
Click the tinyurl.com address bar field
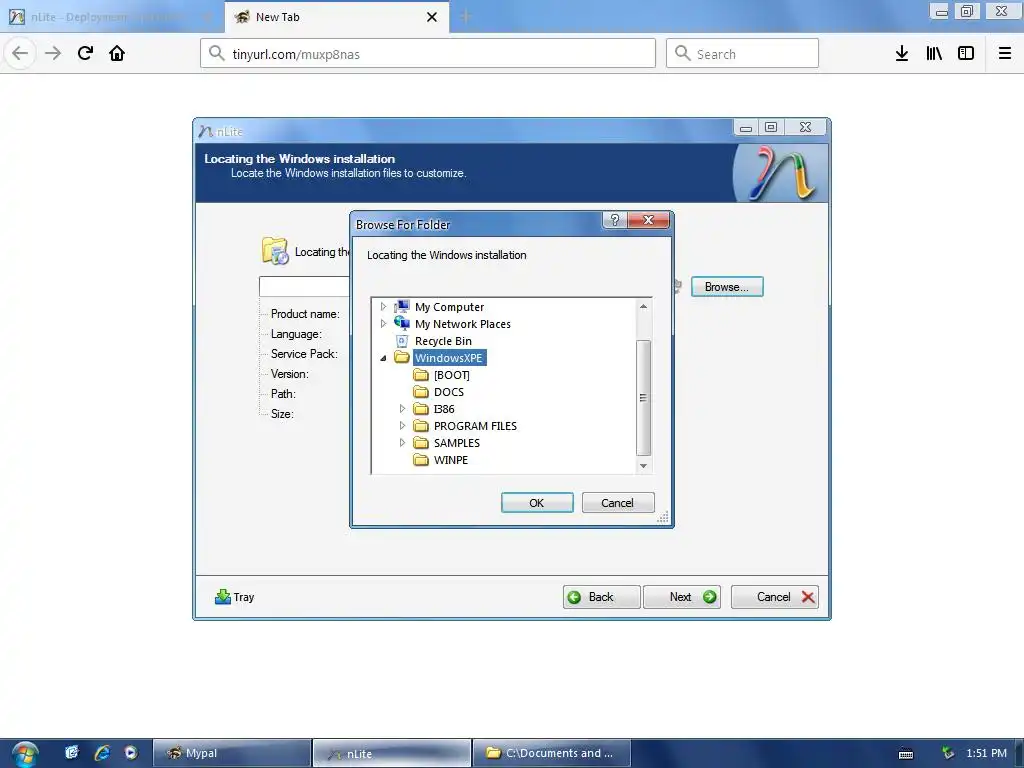(x=428, y=54)
